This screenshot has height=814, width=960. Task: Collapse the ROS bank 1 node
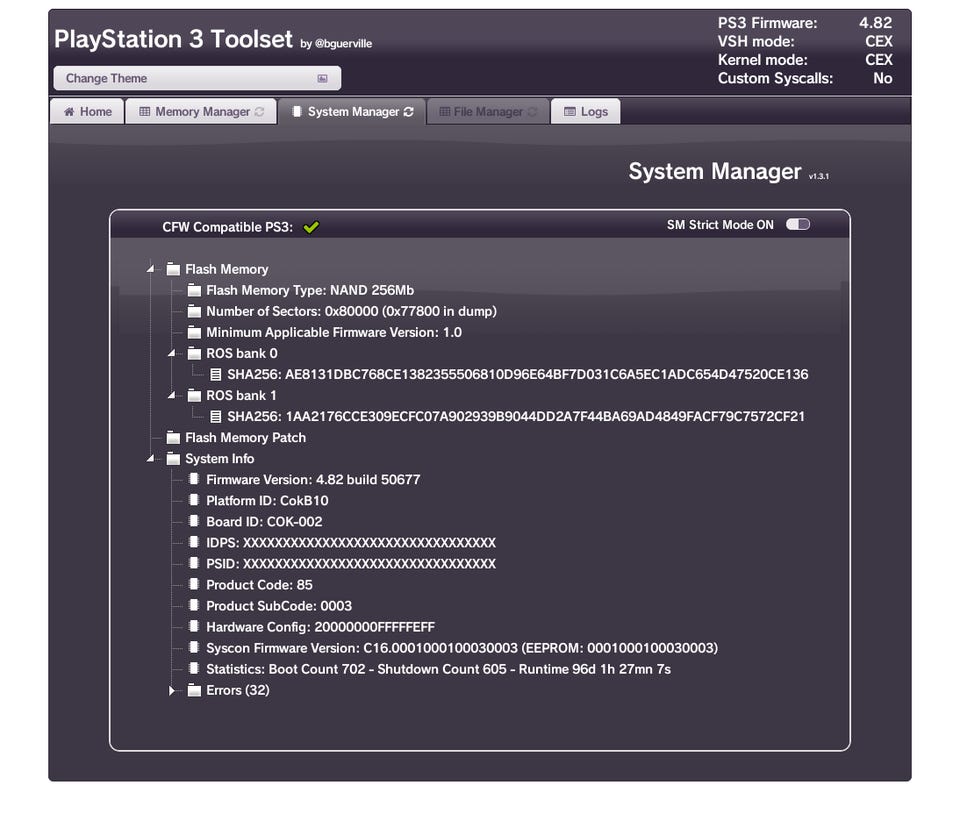172,396
